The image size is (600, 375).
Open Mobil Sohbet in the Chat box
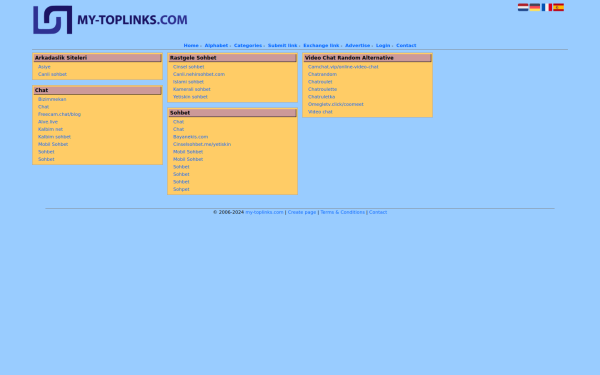[53, 144]
